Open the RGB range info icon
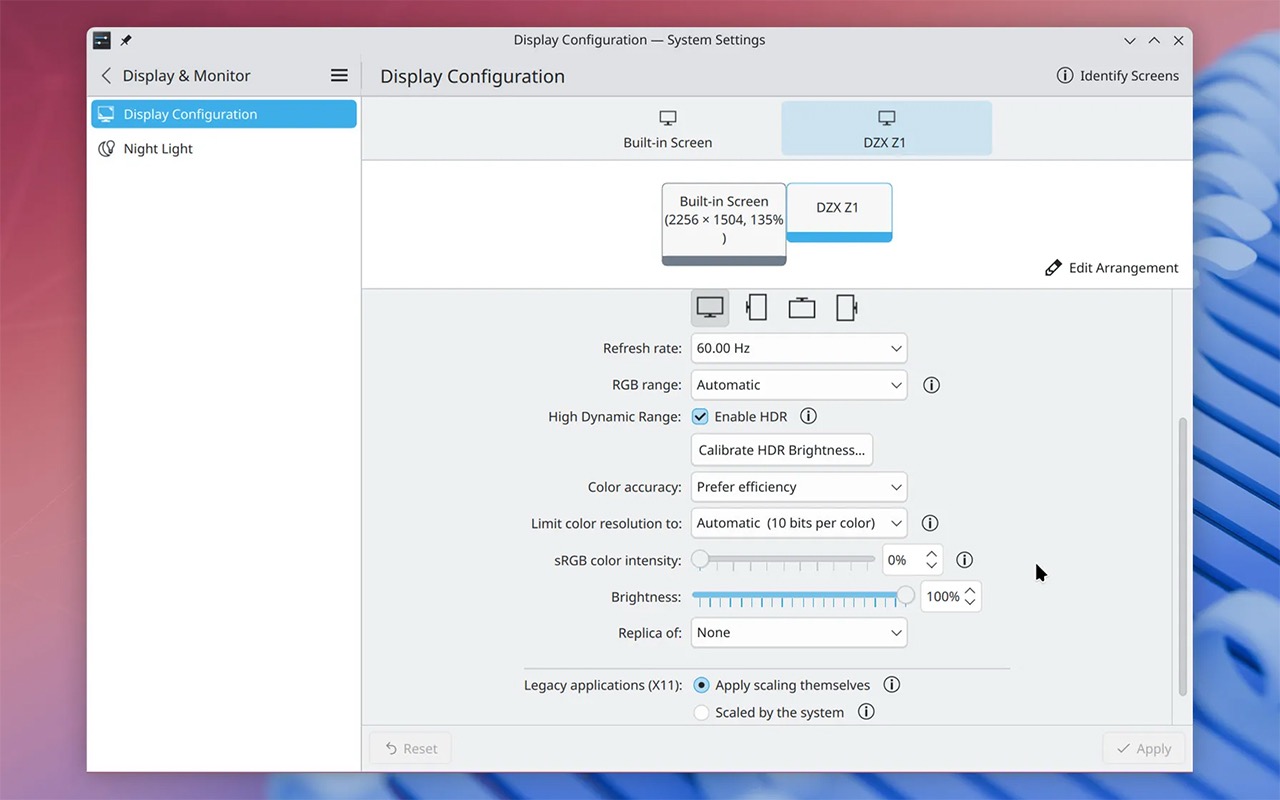This screenshot has width=1280, height=800. 931,385
